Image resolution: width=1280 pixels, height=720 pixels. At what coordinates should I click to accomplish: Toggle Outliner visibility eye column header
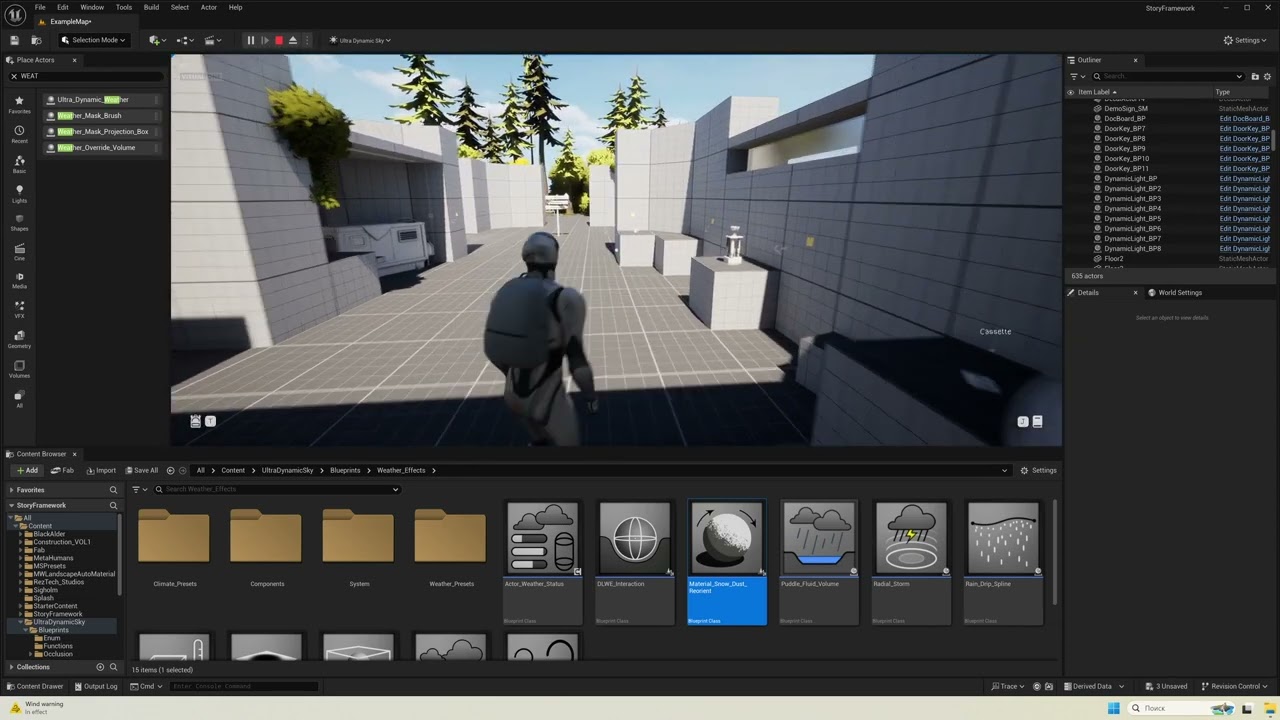[x=1071, y=92]
